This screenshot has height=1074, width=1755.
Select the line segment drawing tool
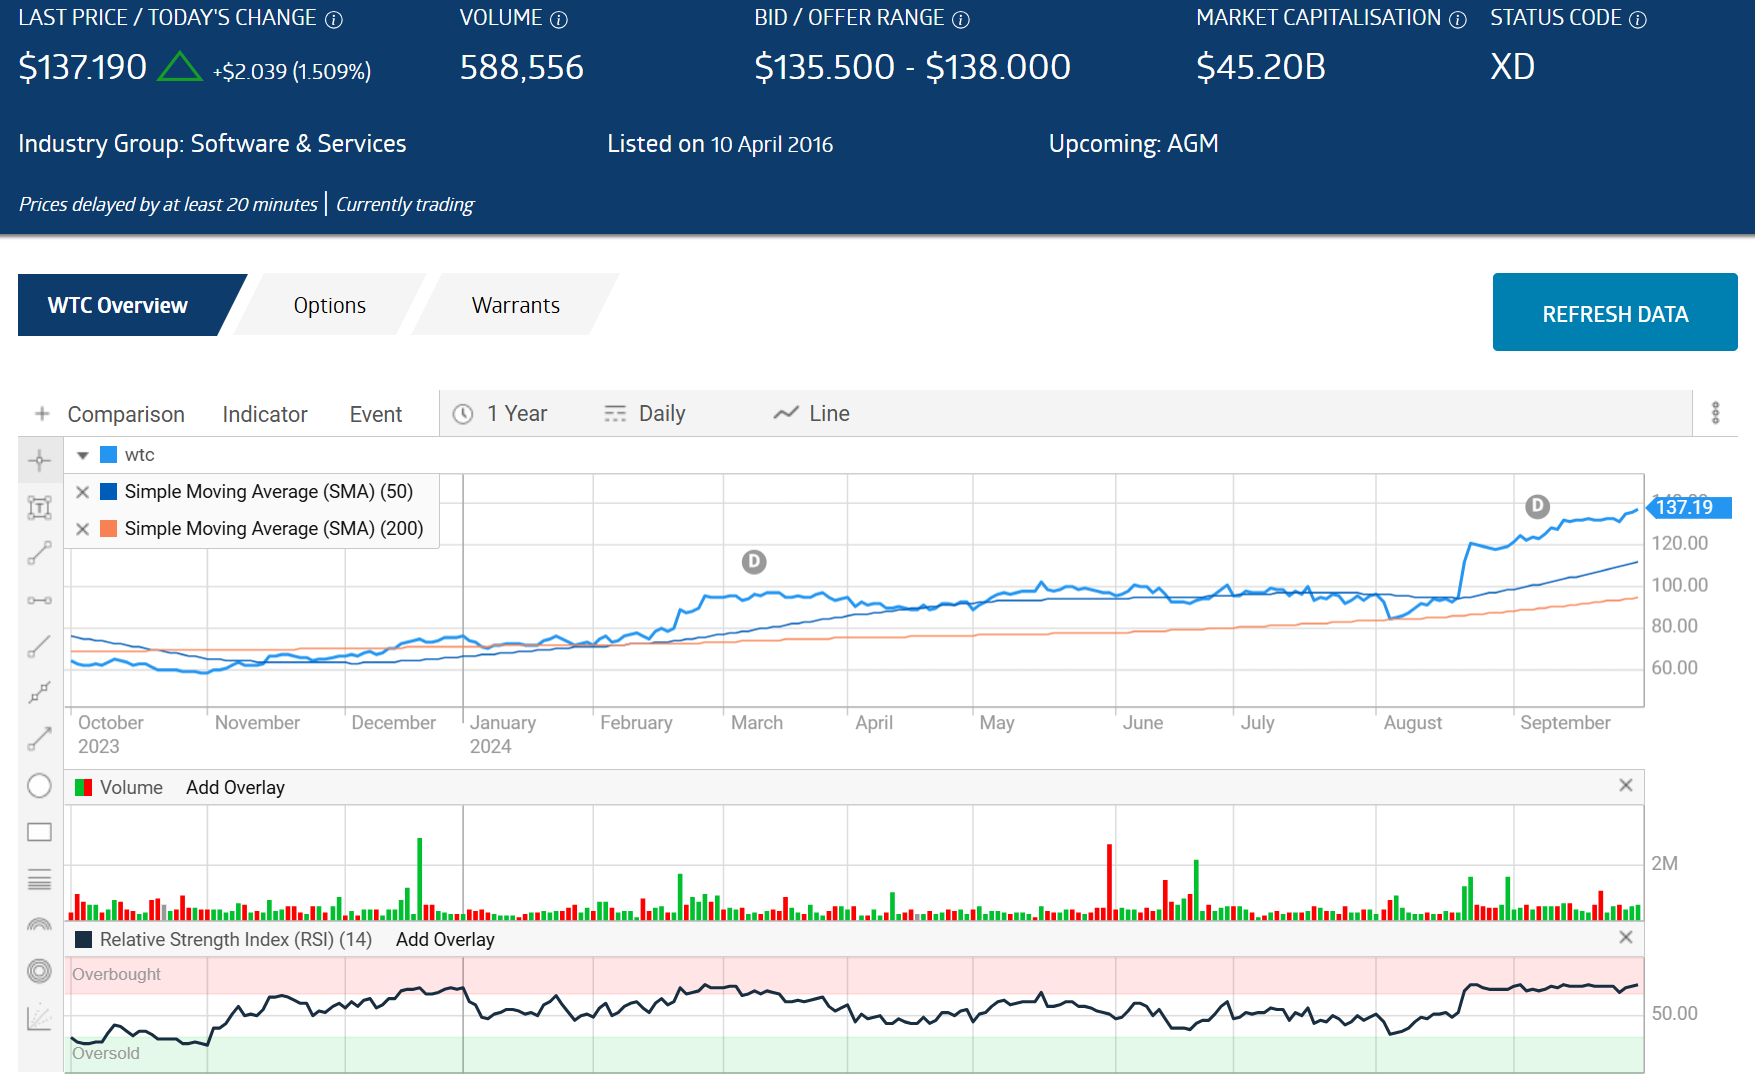(39, 553)
